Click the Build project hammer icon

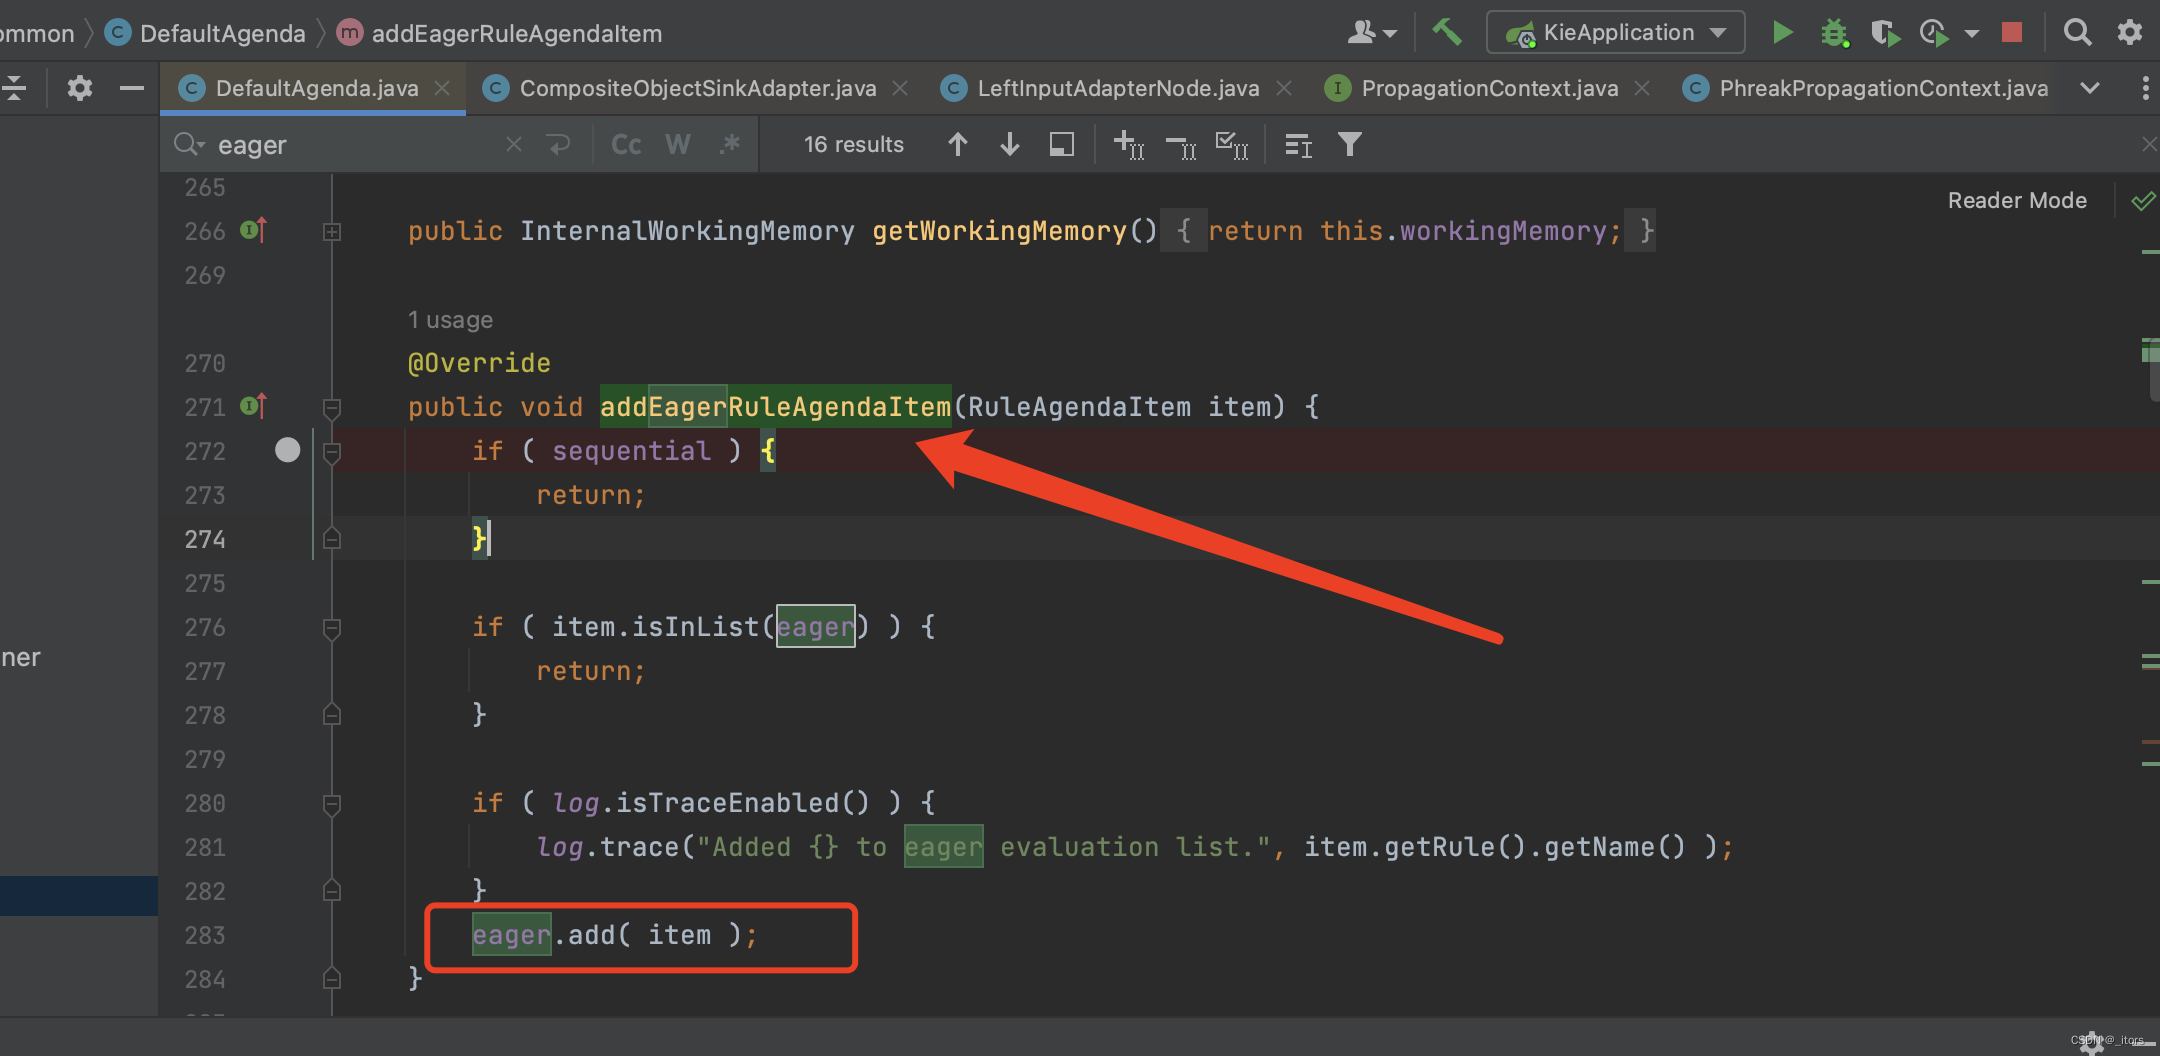point(1446,32)
